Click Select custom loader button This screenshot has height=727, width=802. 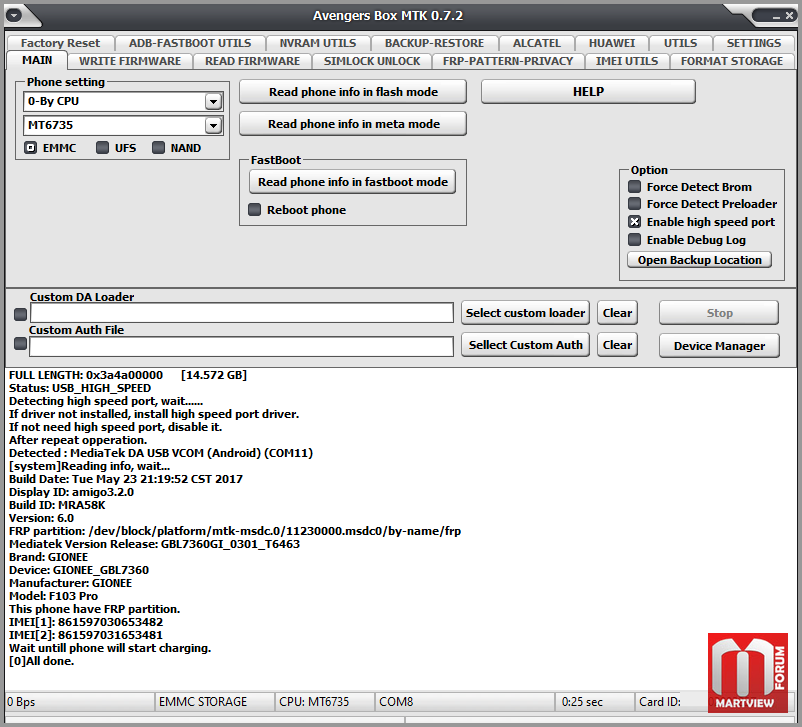pyautogui.click(x=525, y=313)
